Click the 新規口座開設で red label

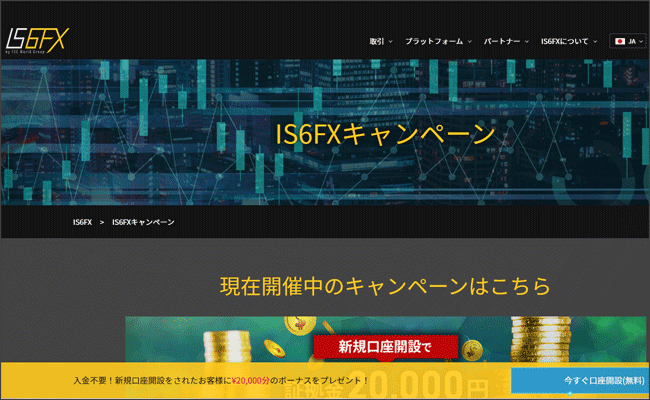coord(385,347)
